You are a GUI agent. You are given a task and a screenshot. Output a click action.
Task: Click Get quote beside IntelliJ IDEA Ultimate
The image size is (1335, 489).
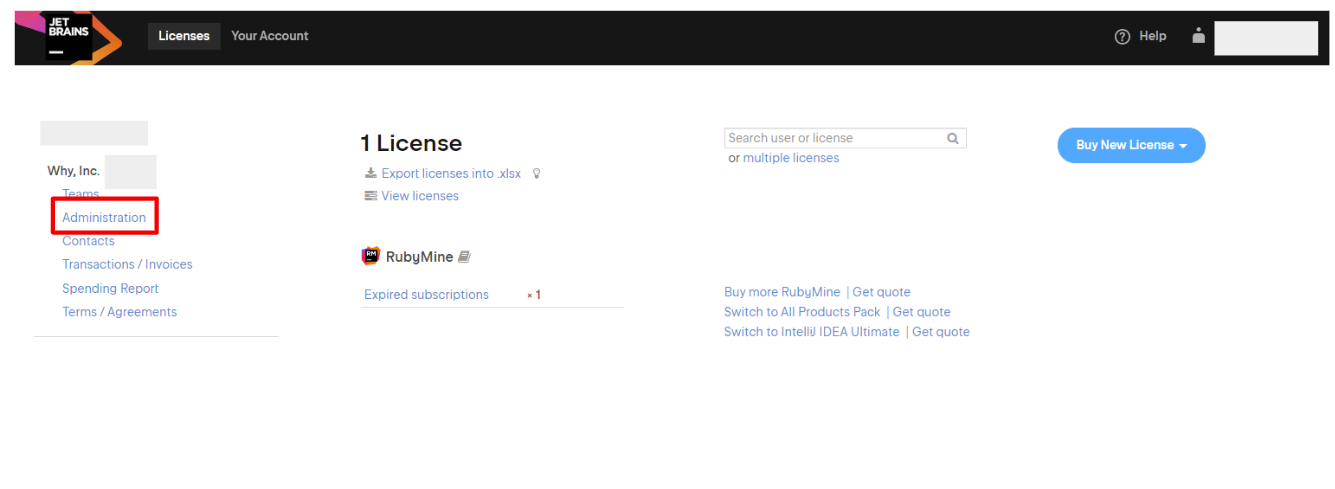[941, 332]
